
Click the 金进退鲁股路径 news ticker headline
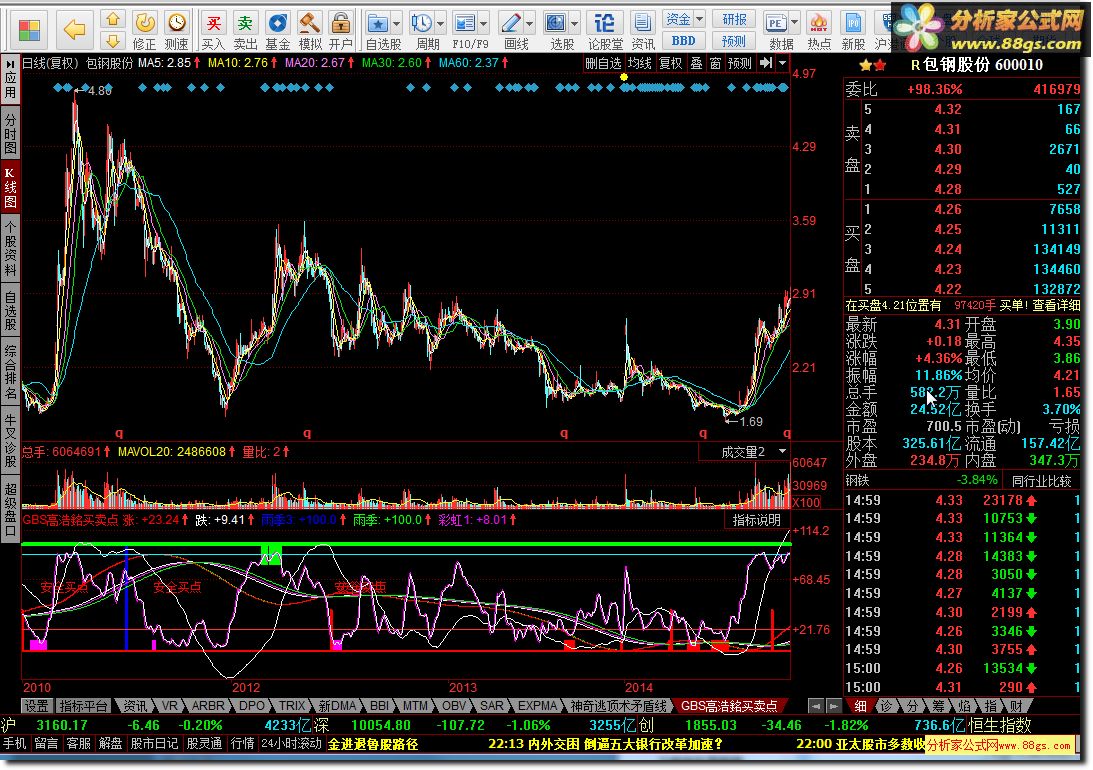click(x=373, y=744)
